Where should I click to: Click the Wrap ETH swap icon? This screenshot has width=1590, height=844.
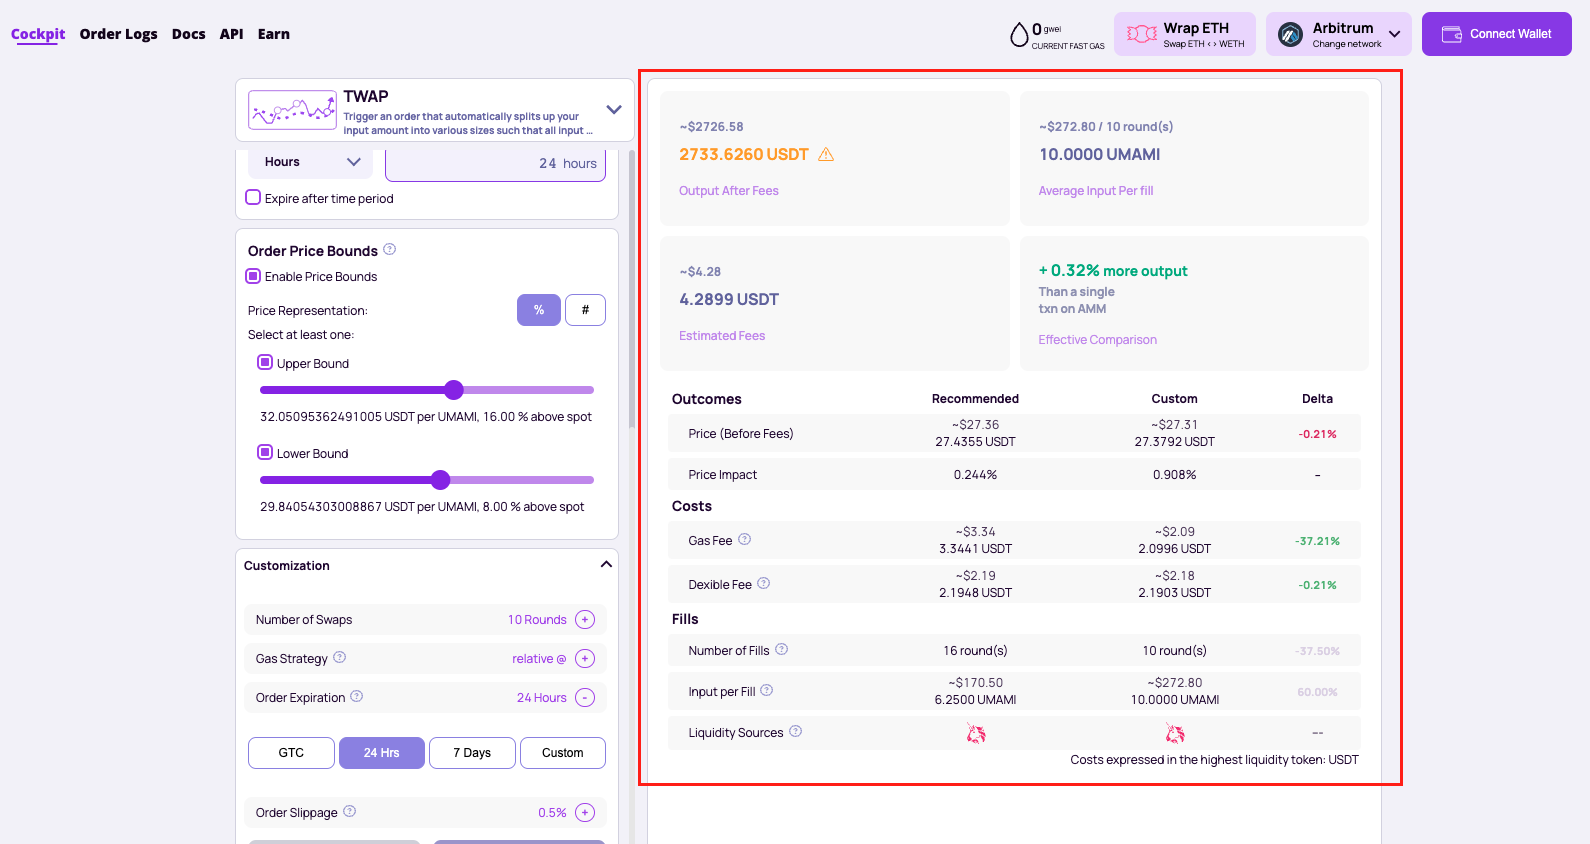tap(1142, 34)
